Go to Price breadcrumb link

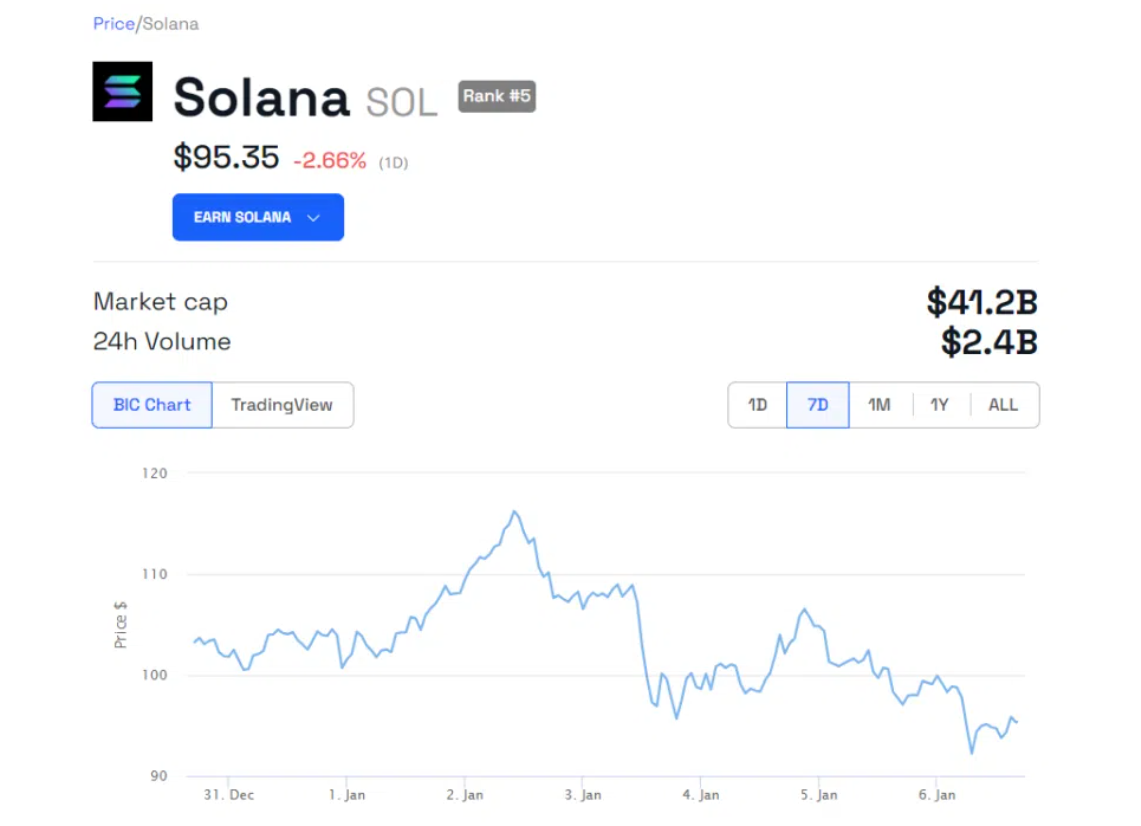[113, 24]
